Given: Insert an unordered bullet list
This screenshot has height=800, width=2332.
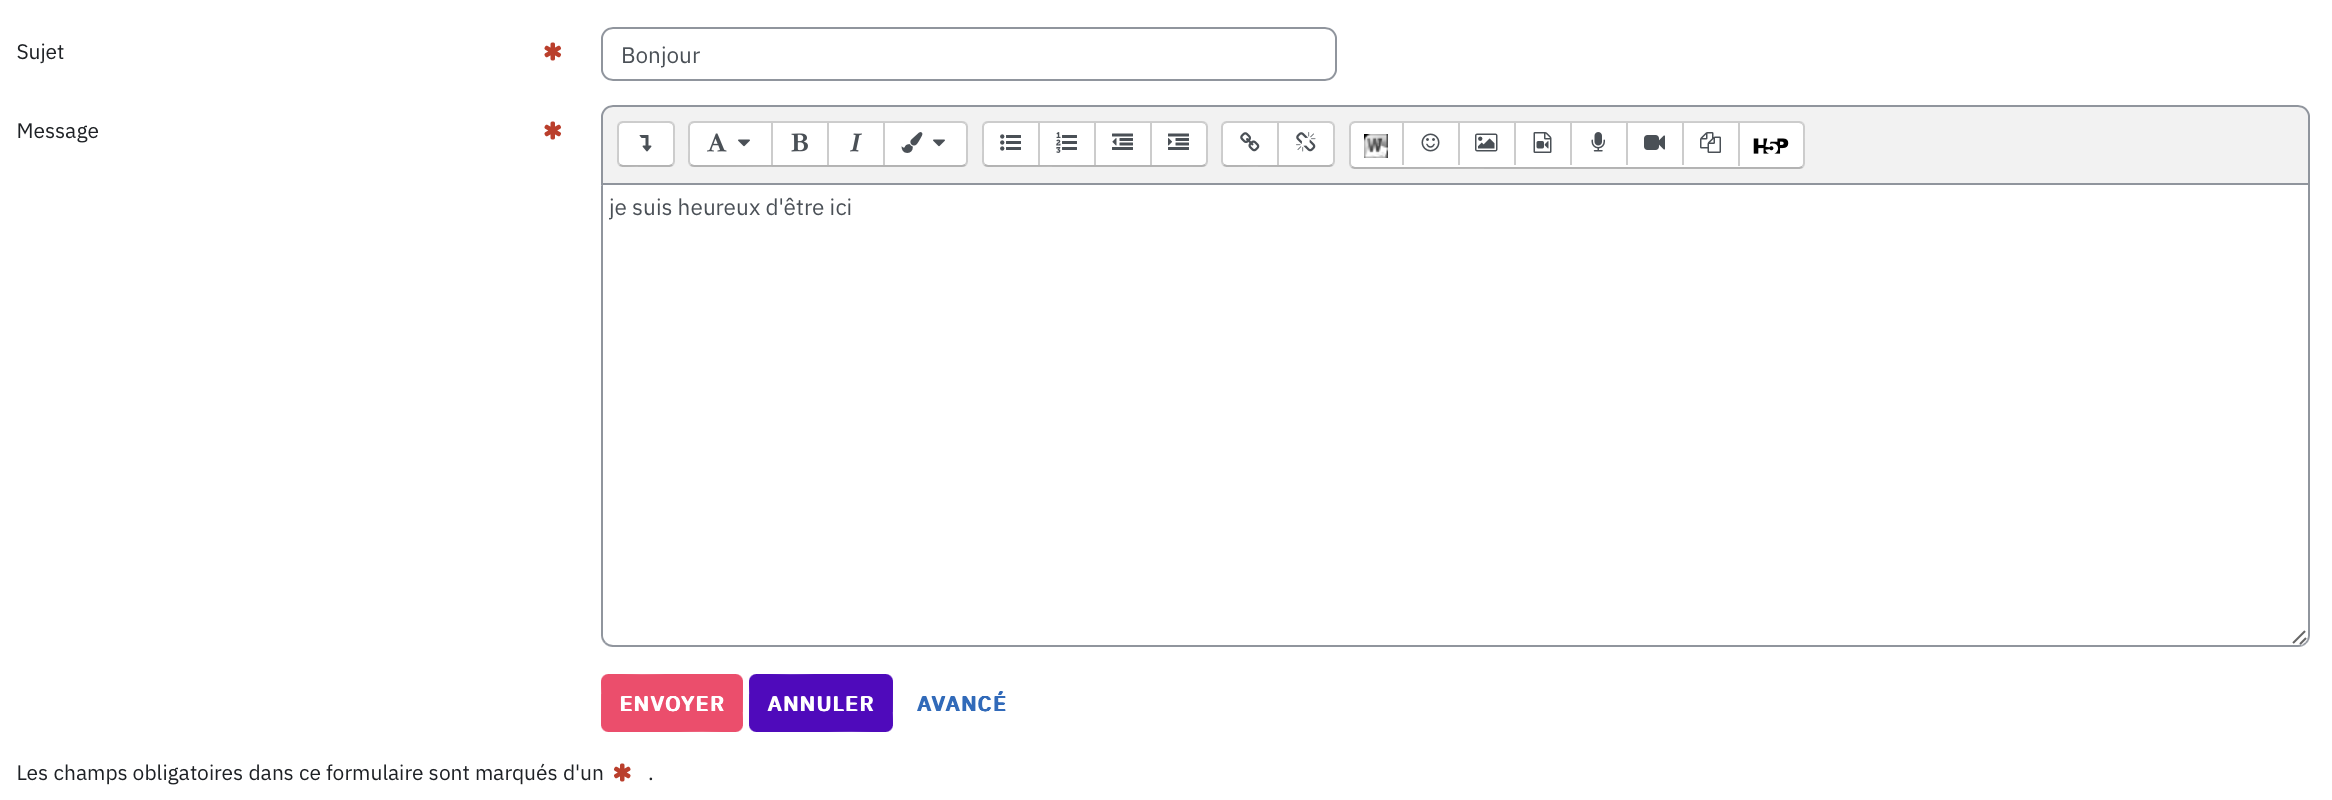Looking at the screenshot, I should (1011, 144).
